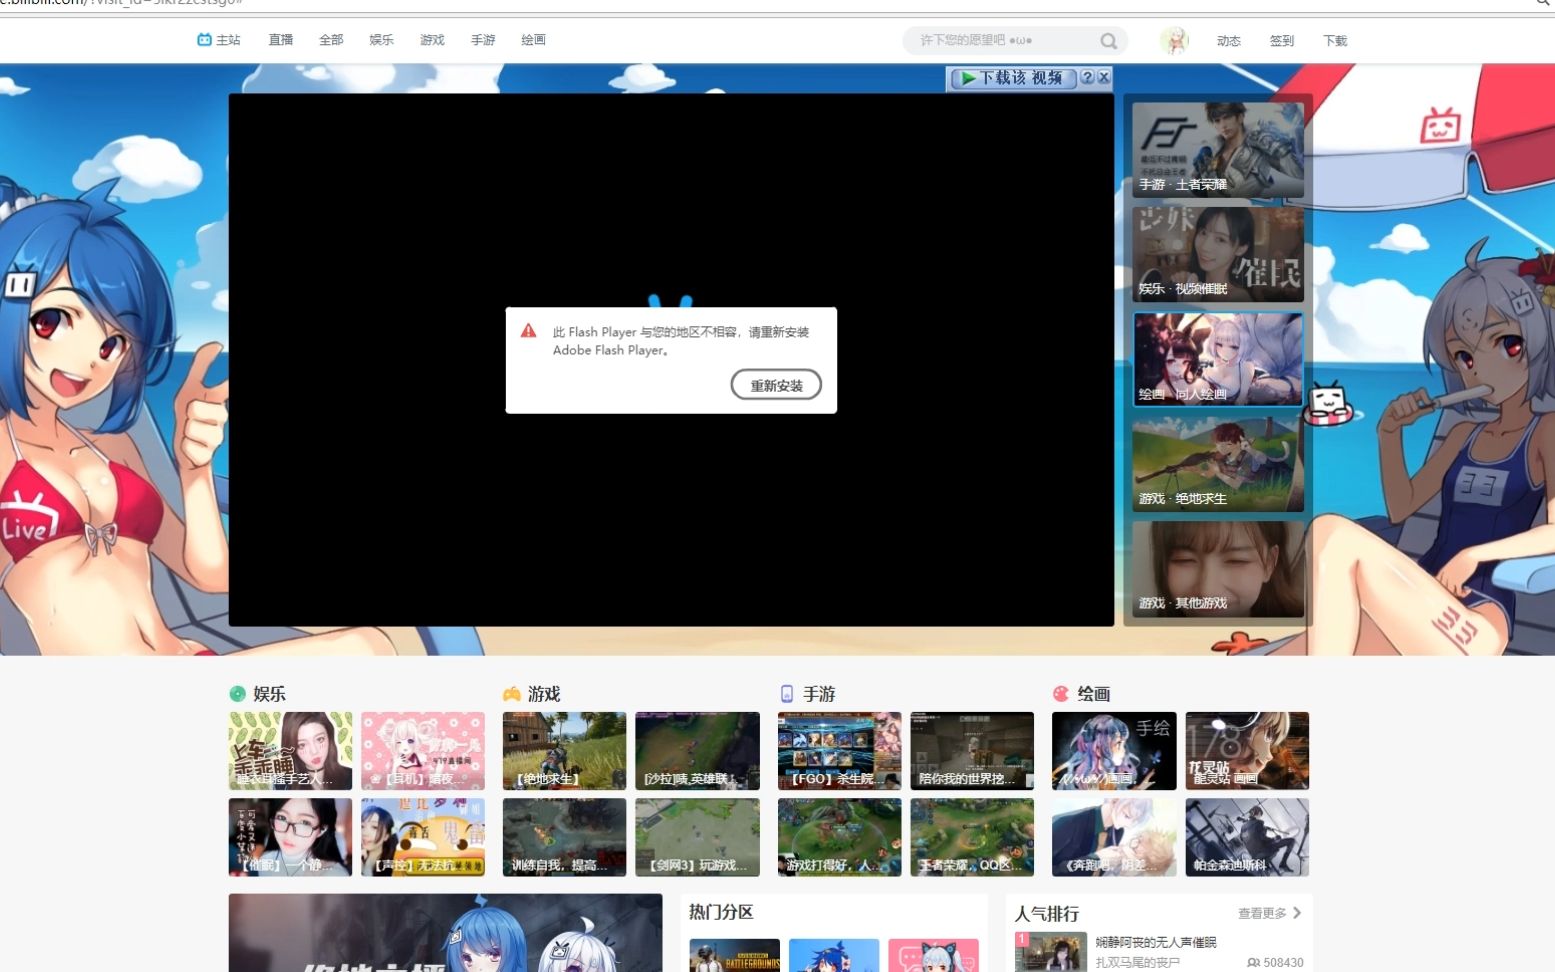The height and width of the screenshot is (972, 1555).
Task: Open the 娱乐 section heading
Action: point(269,694)
